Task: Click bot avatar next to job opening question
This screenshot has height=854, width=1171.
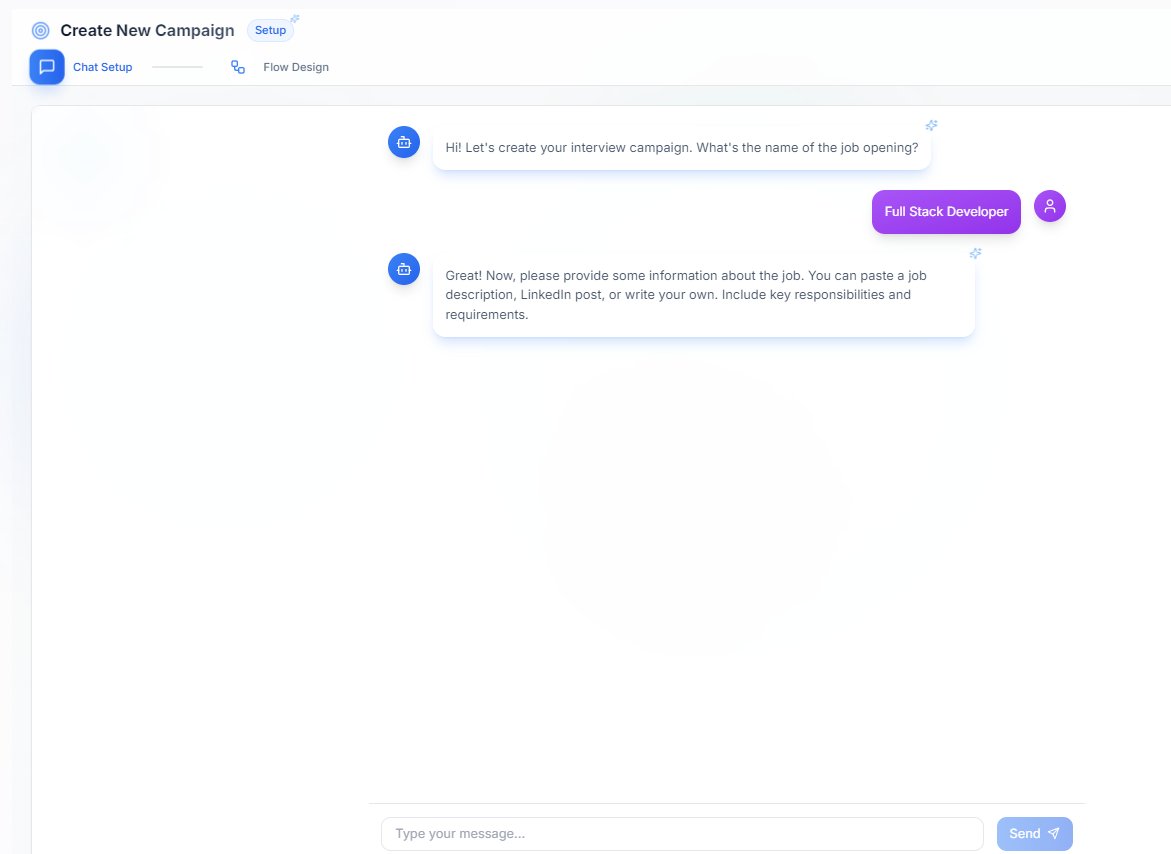Action: point(404,142)
